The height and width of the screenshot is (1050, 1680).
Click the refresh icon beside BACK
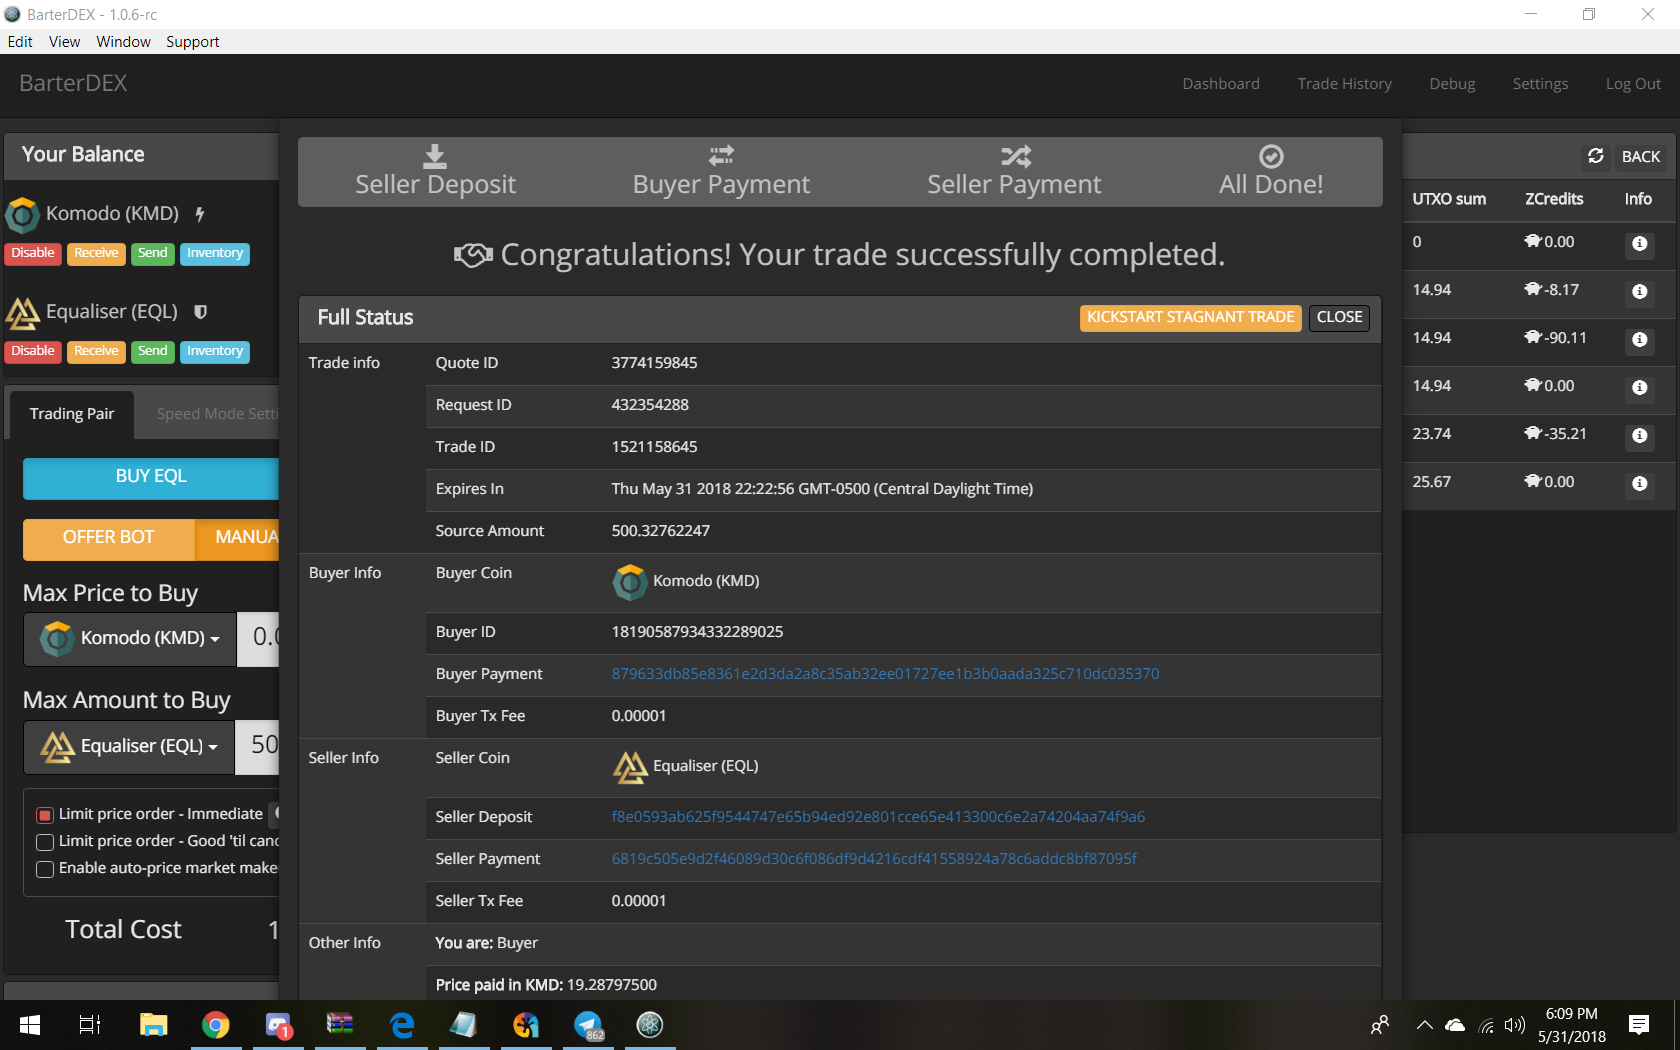pos(1596,156)
